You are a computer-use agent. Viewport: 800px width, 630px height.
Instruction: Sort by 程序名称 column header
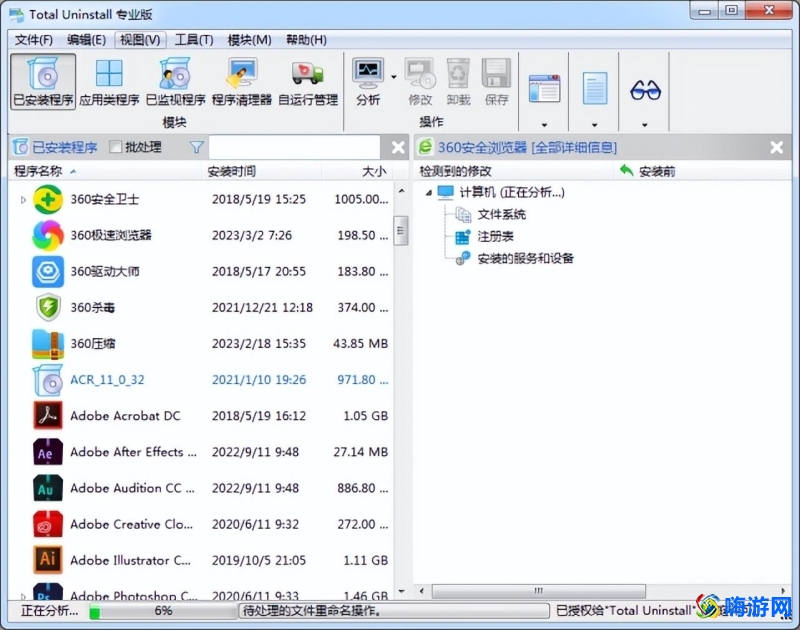[x=105, y=171]
